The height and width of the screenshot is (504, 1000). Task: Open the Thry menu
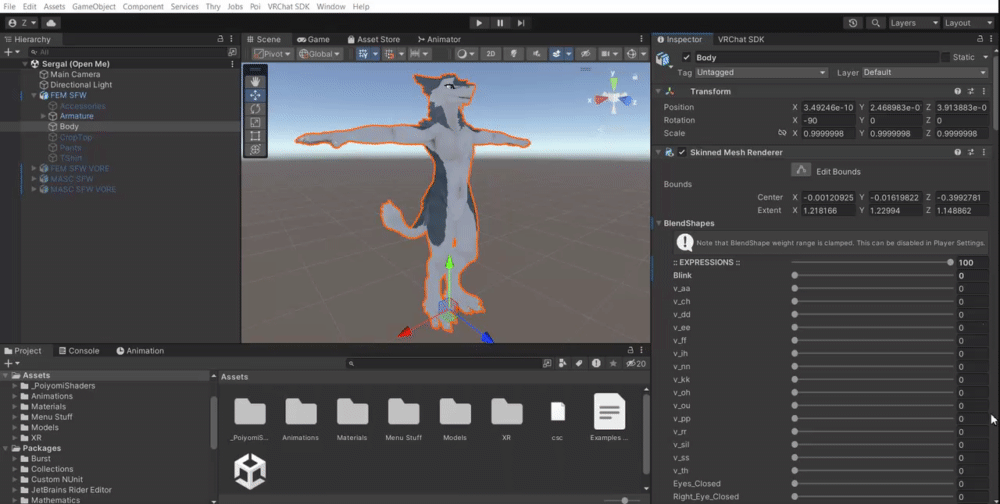213,6
